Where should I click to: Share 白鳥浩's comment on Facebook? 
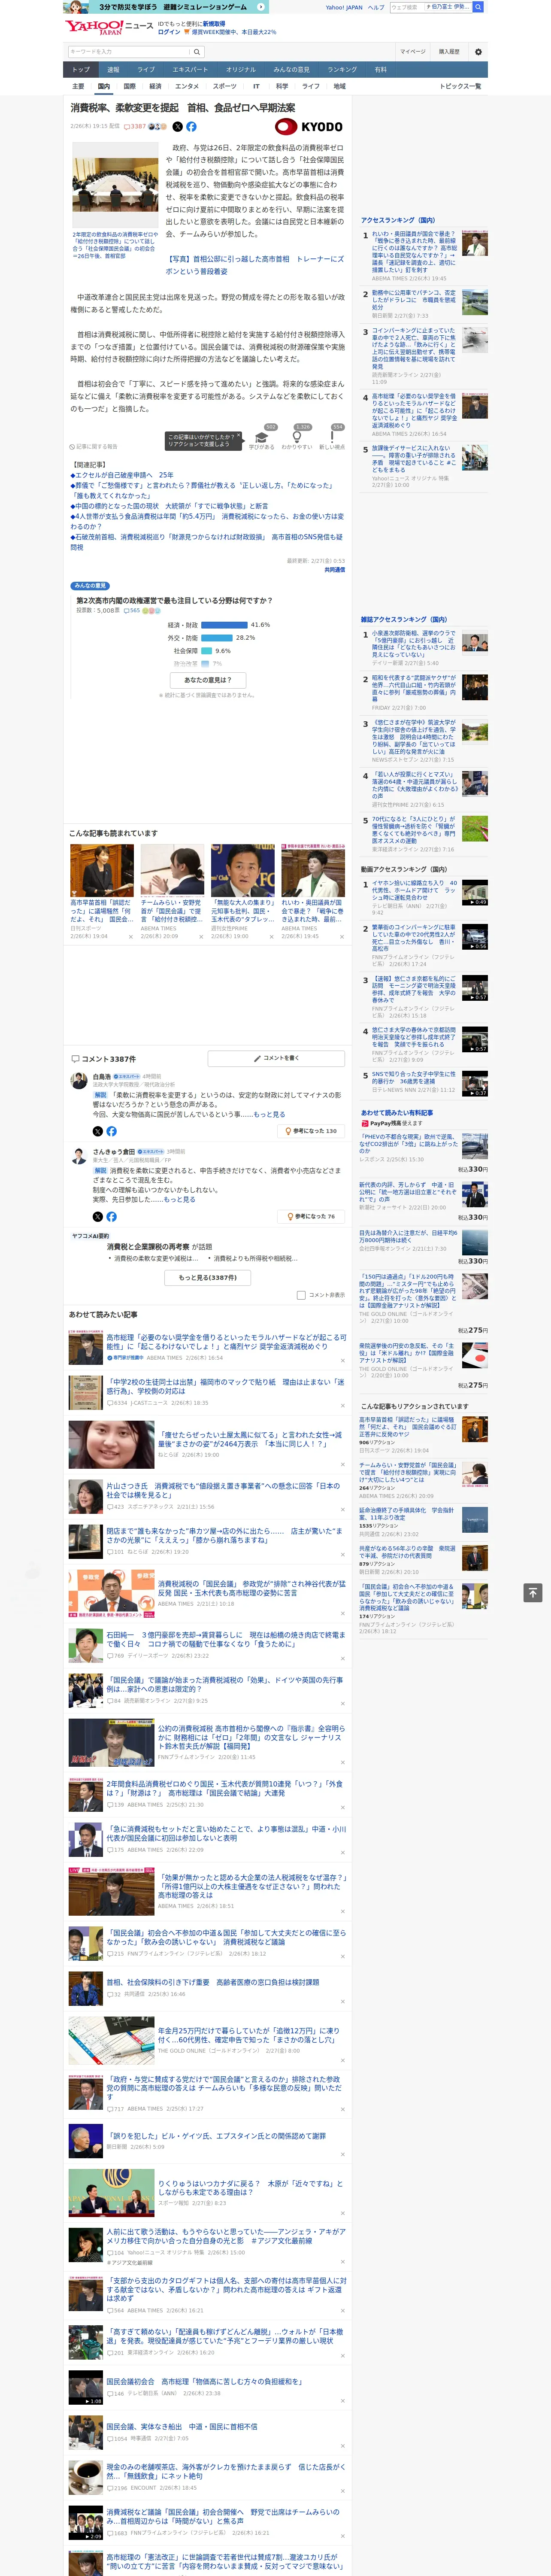point(111,1131)
